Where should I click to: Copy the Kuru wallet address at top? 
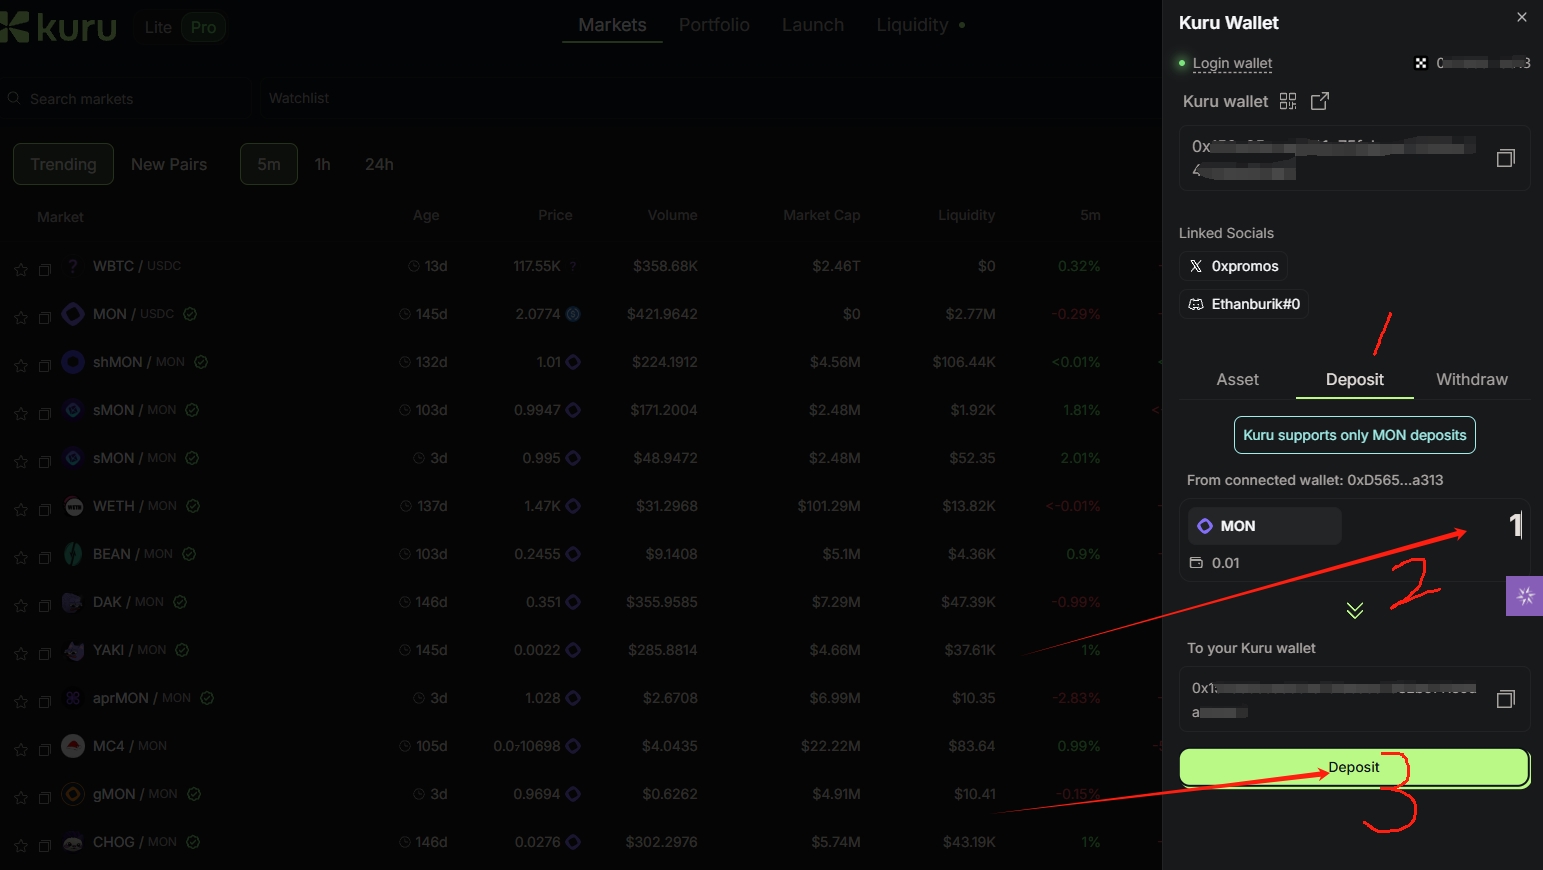tap(1505, 158)
